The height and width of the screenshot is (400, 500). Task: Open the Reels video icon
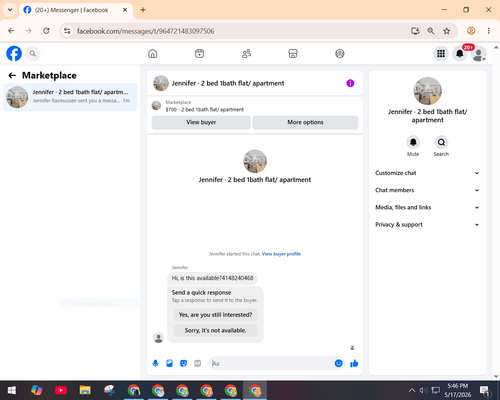199,53
